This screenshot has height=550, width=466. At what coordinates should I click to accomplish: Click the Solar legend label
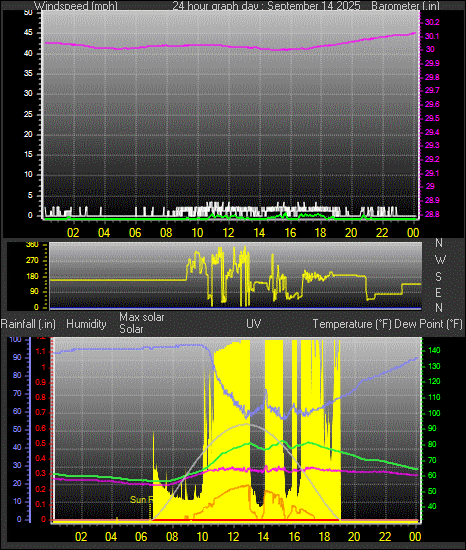point(131,329)
